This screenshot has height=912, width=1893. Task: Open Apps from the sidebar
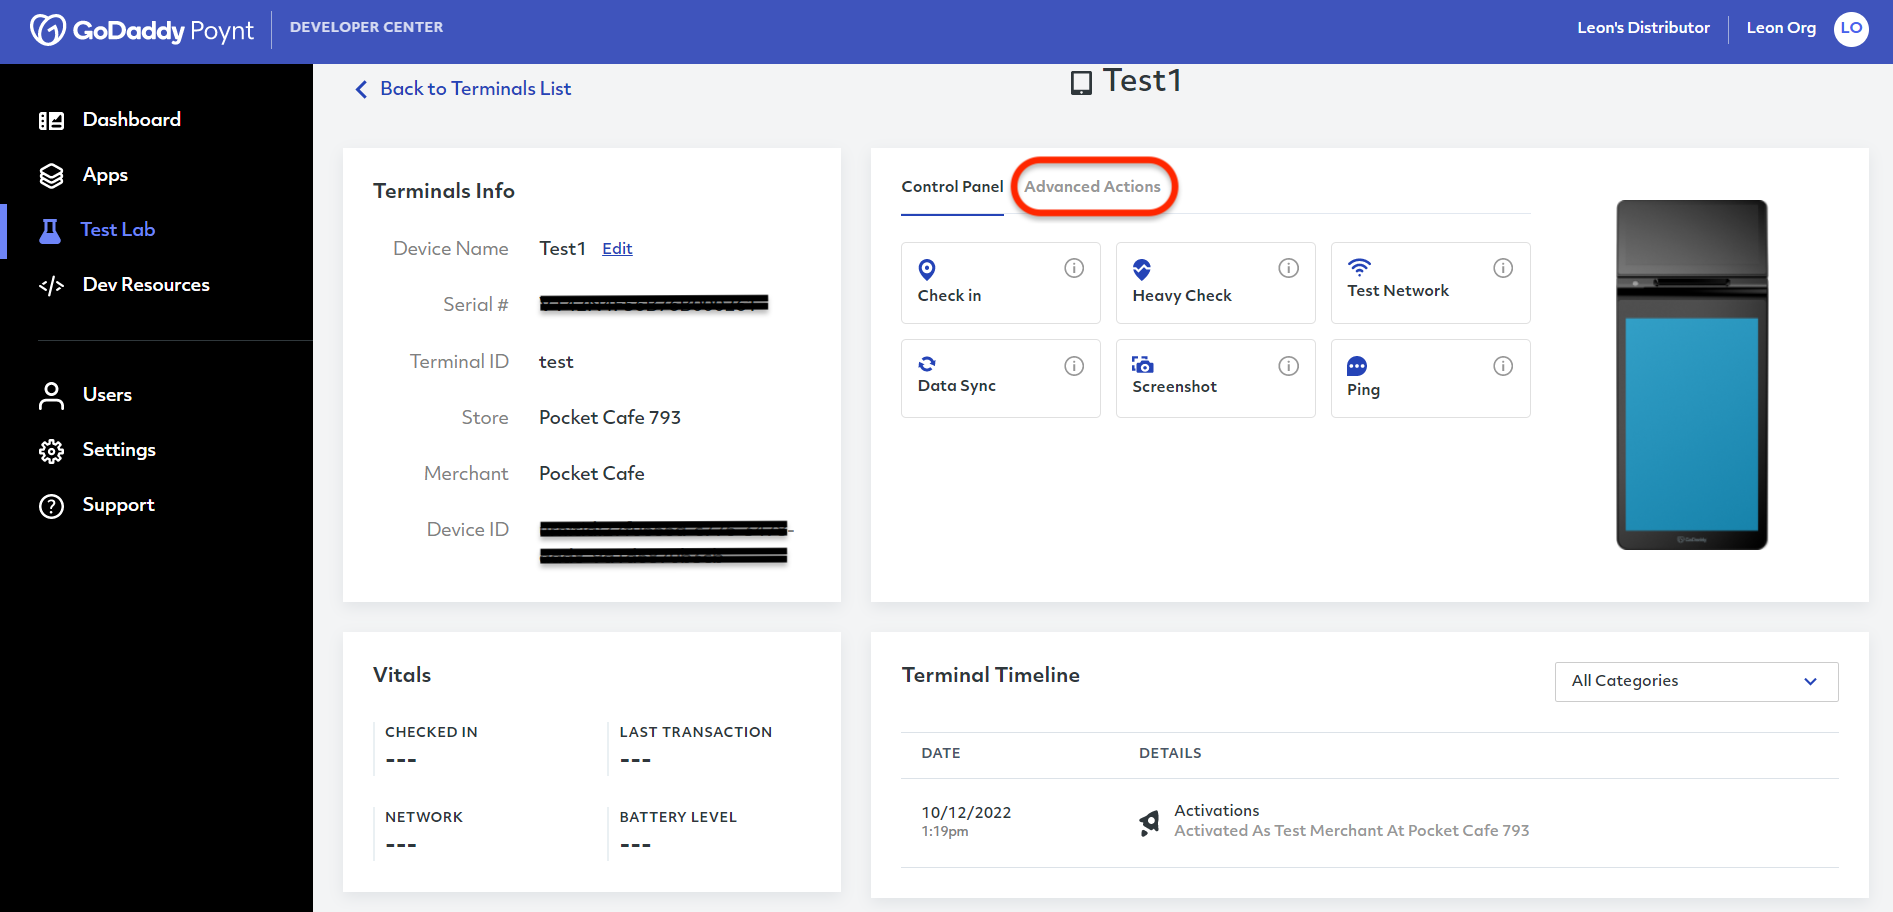[x=105, y=175]
